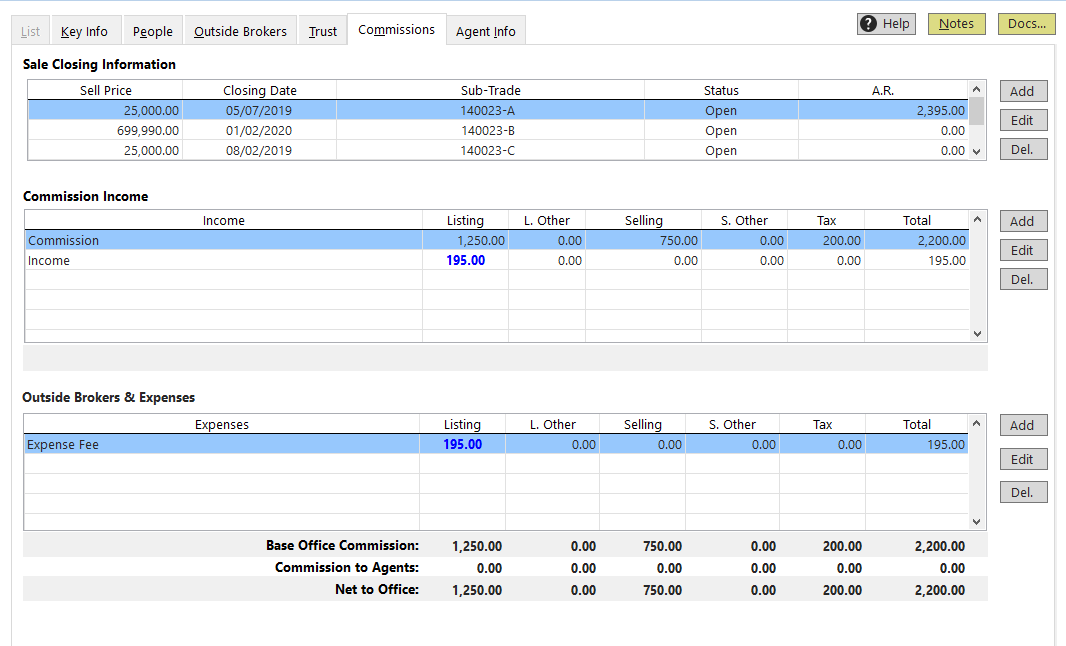This screenshot has height=646, width=1066.
Task: Add a new Sale Closing entry
Action: point(1023,90)
